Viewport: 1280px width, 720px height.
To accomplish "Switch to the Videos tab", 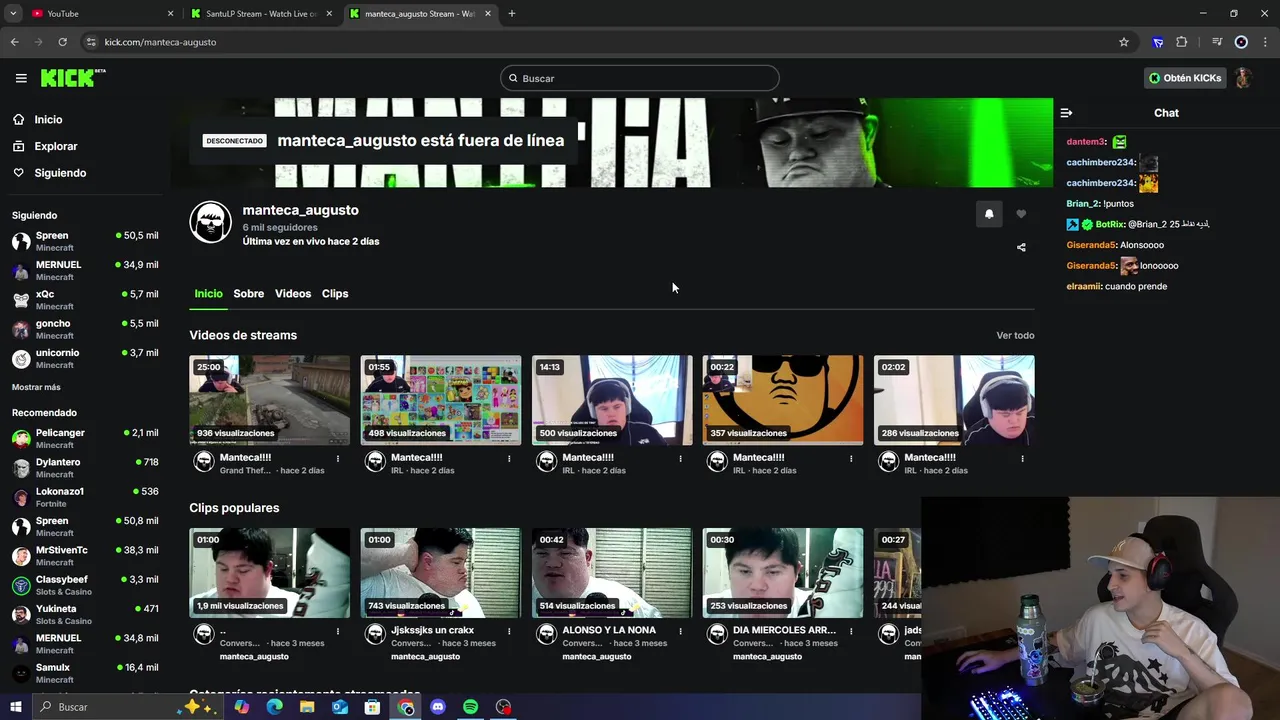I will click(293, 294).
